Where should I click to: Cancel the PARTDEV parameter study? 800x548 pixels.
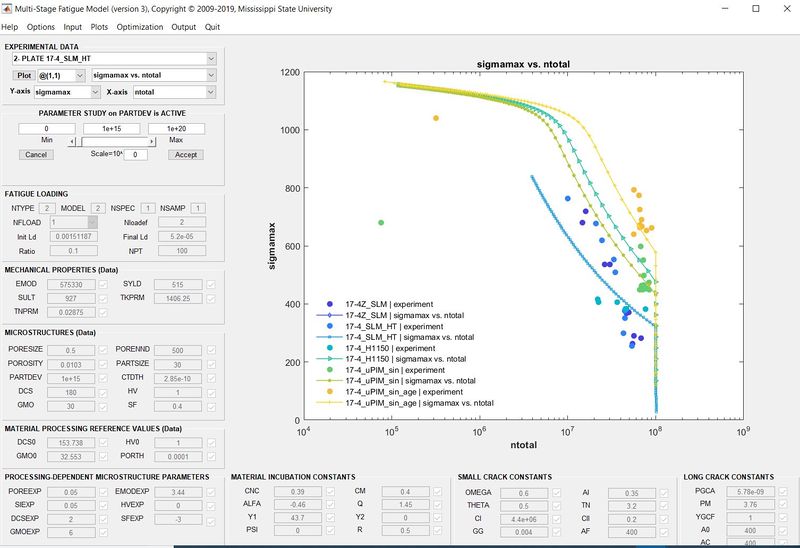[36, 155]
